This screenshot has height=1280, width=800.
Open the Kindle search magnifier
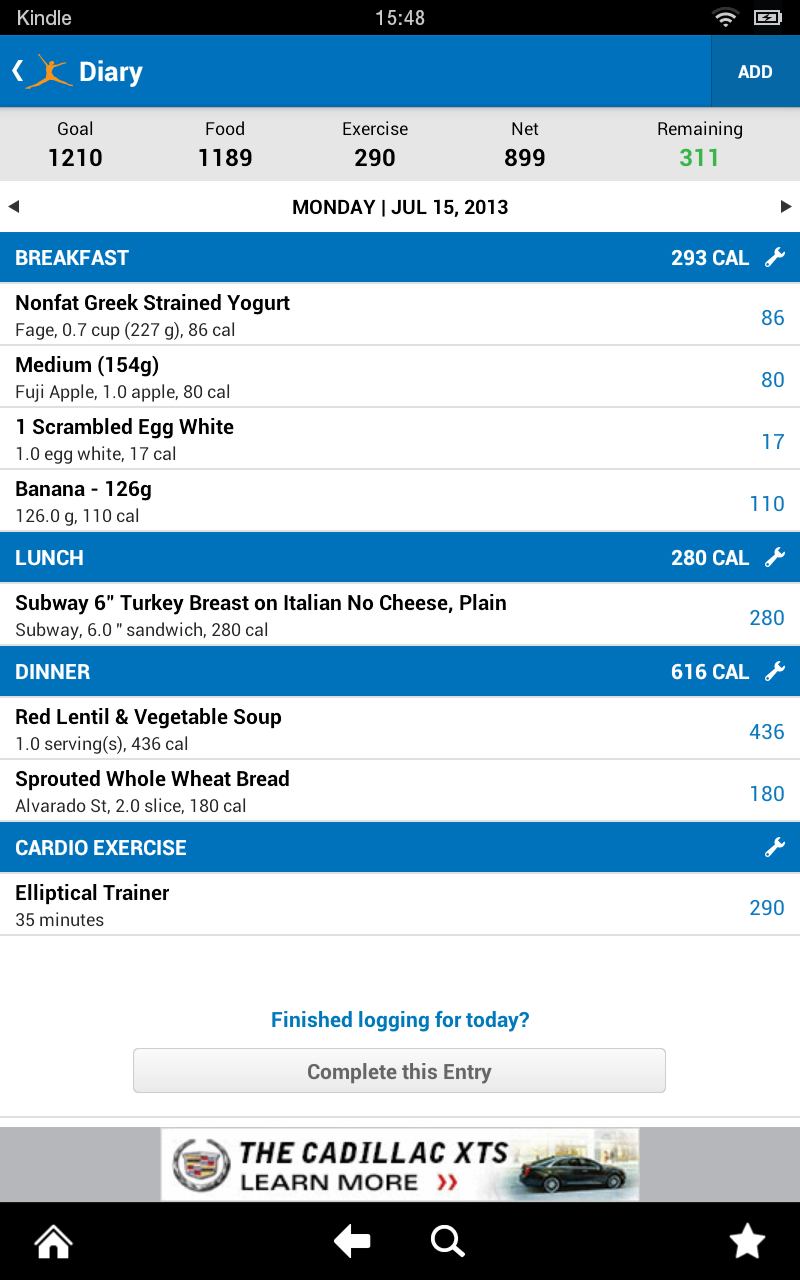tap(447, 1242)
